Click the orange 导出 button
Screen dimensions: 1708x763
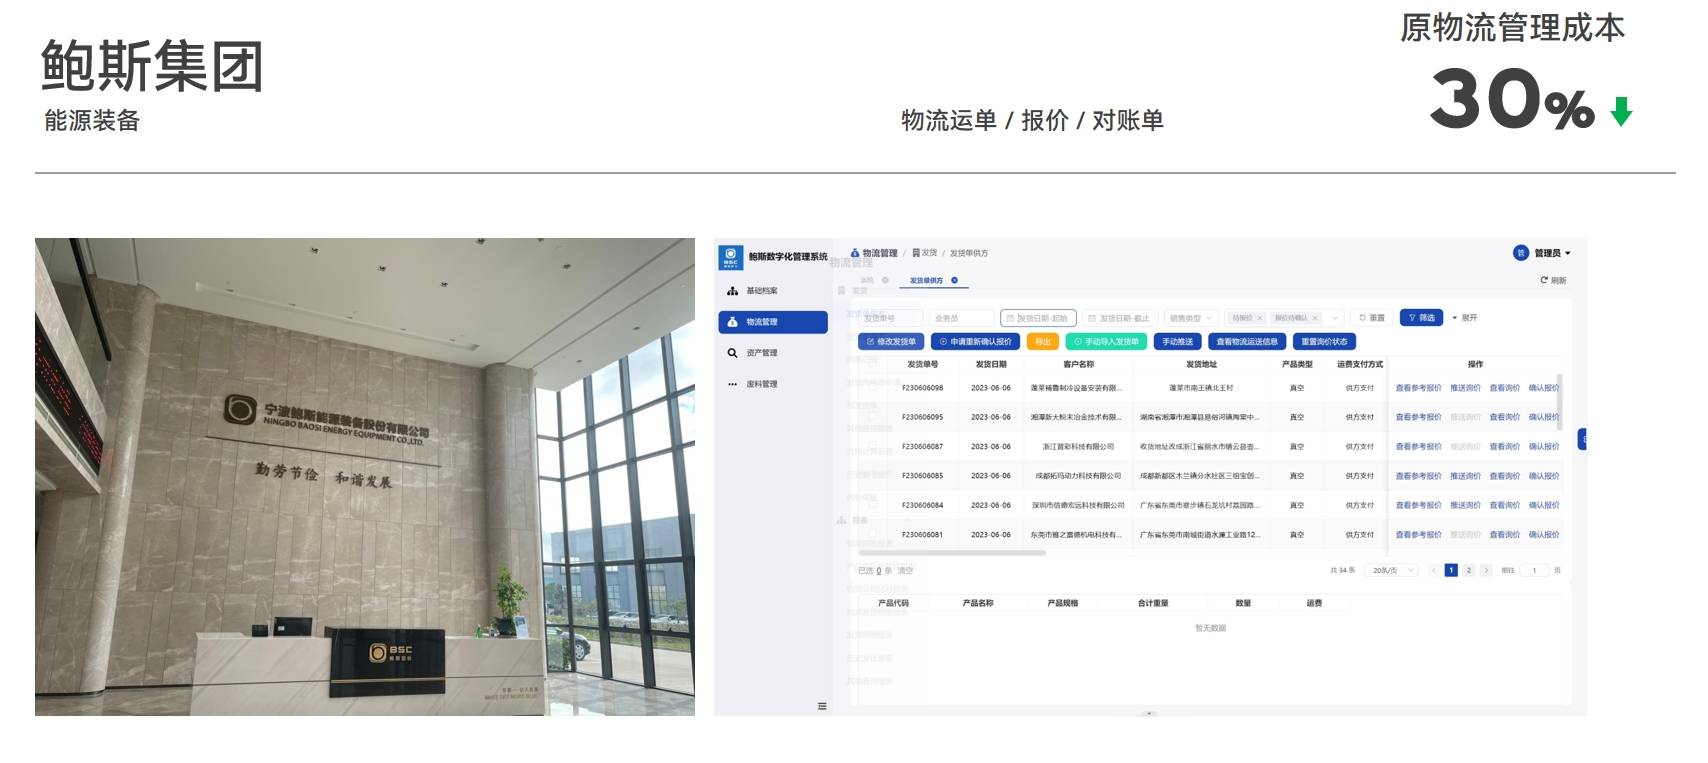[x=1043, y=342]
